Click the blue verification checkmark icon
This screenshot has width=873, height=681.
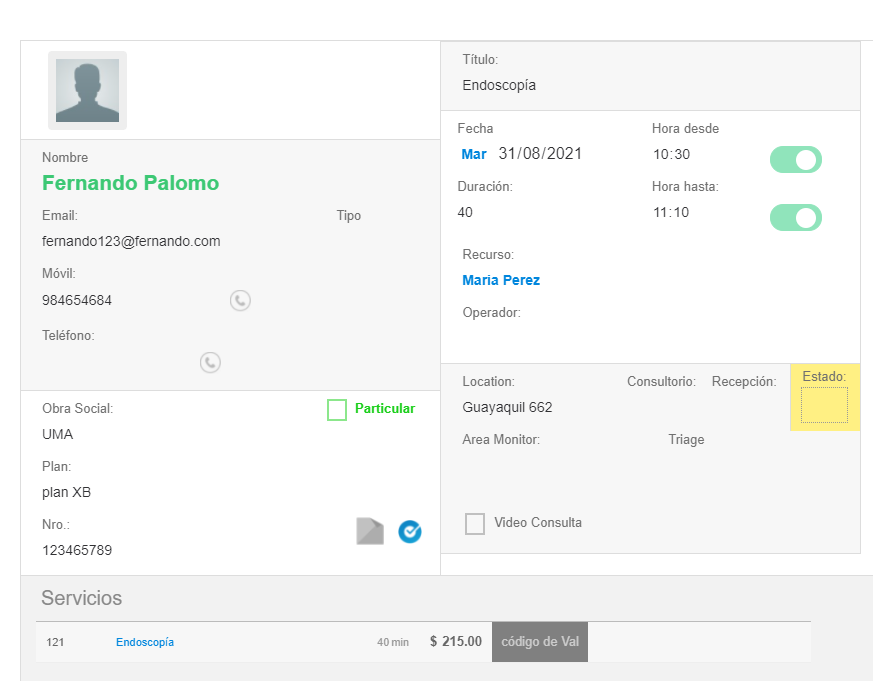409,532
